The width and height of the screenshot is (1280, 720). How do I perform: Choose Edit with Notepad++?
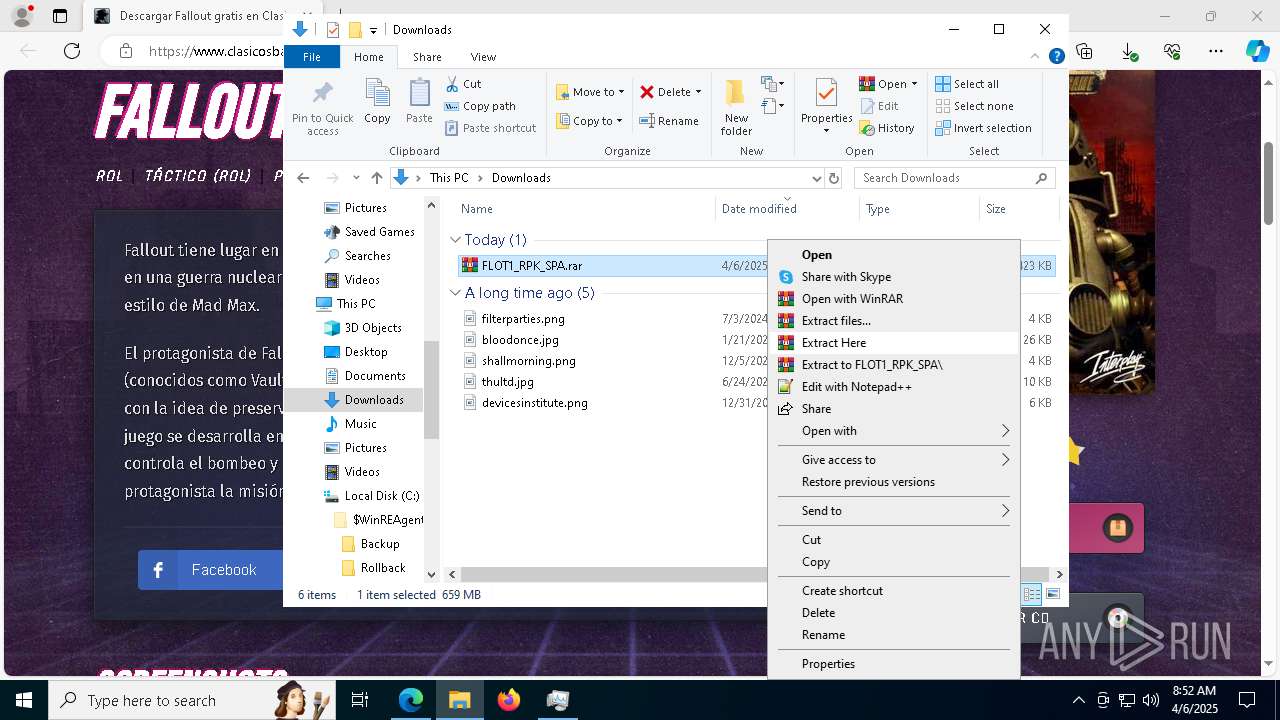(x=894, y=387)
